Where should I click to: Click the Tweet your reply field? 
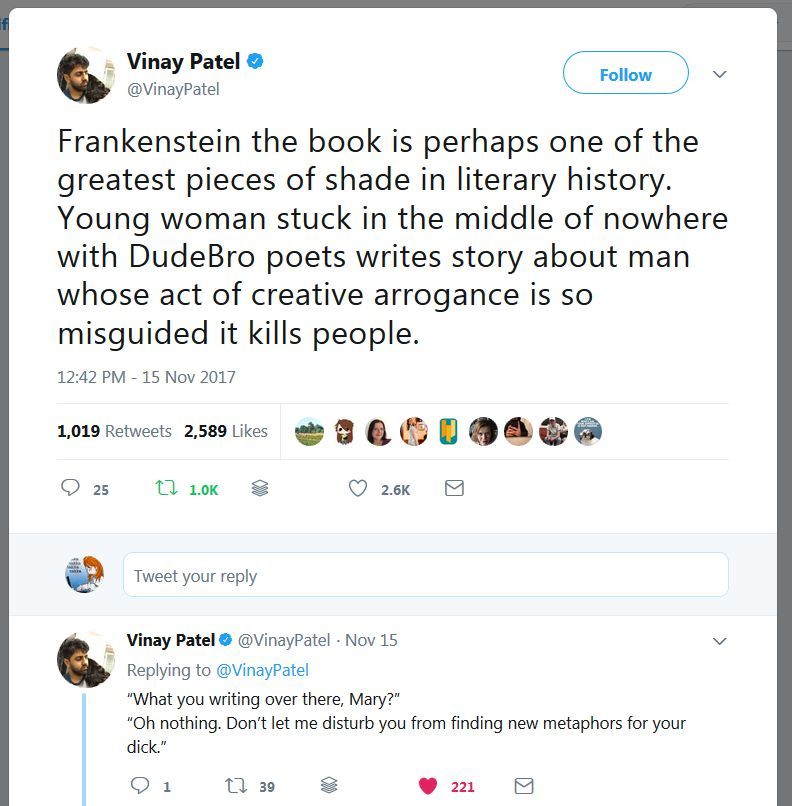[425, 576]
